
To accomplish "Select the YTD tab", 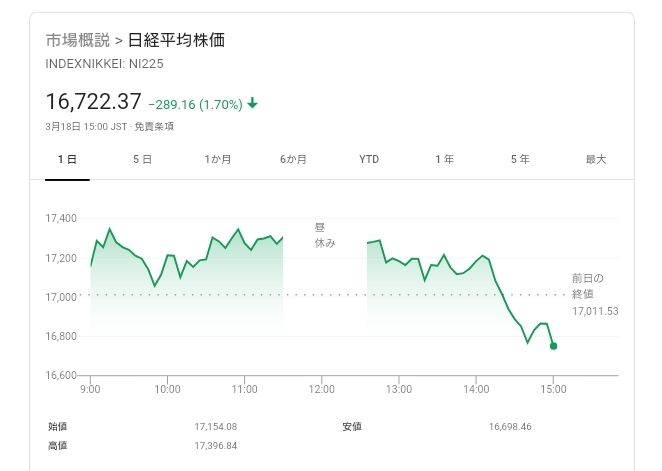I will (369, 160).
